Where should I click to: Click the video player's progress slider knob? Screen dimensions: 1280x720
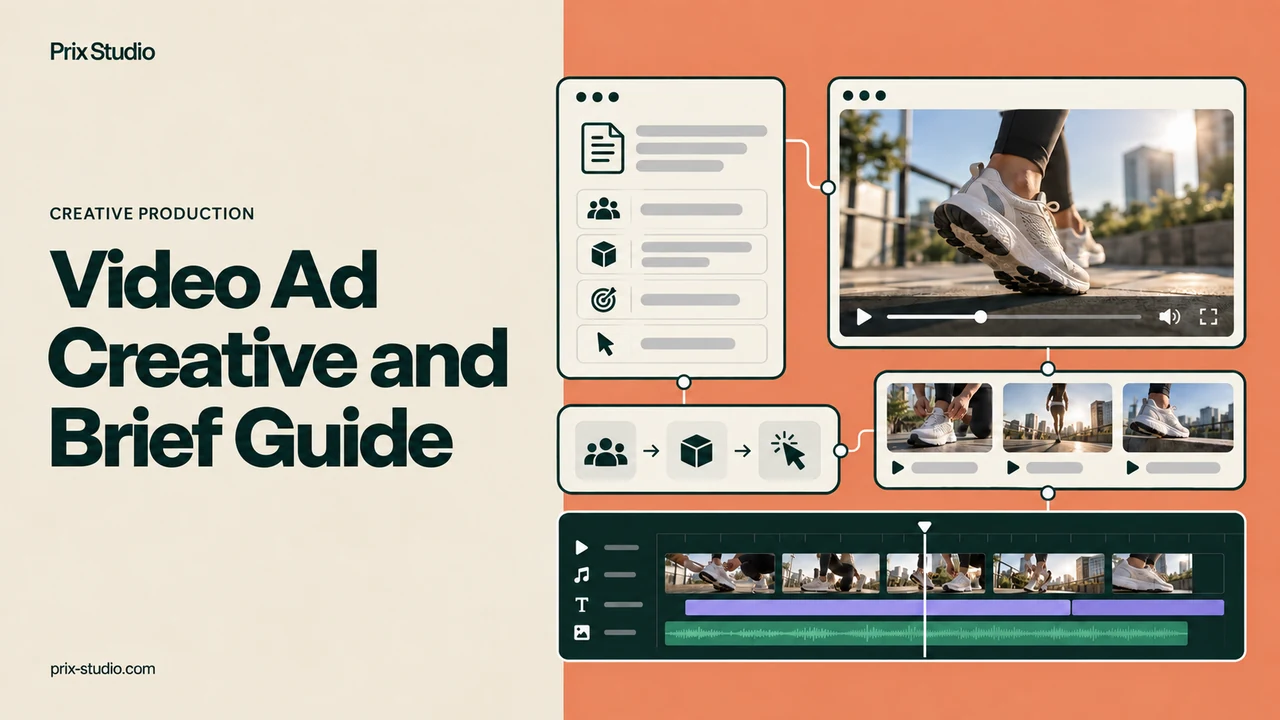point(981,317)
